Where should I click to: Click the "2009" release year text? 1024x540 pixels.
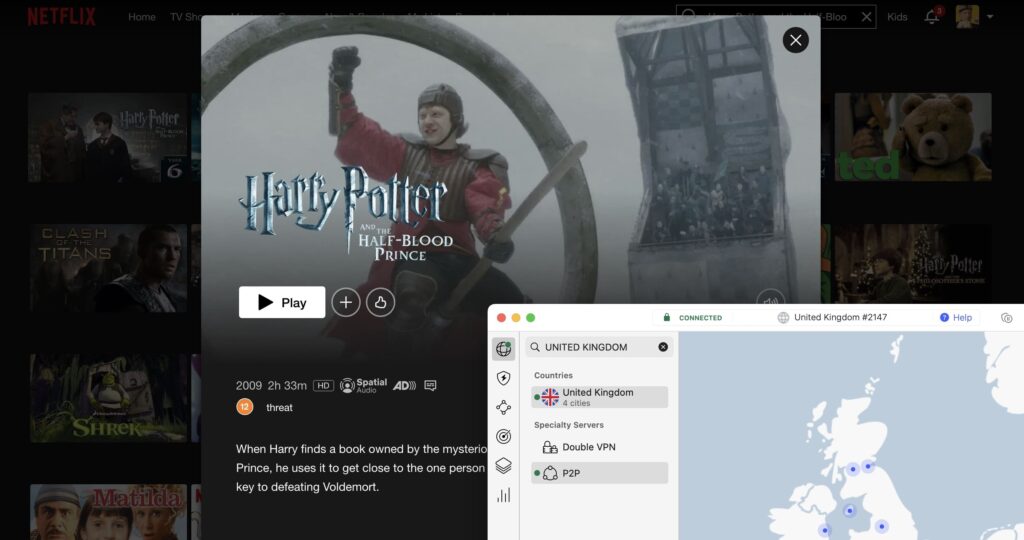click(x=249, y=386)
